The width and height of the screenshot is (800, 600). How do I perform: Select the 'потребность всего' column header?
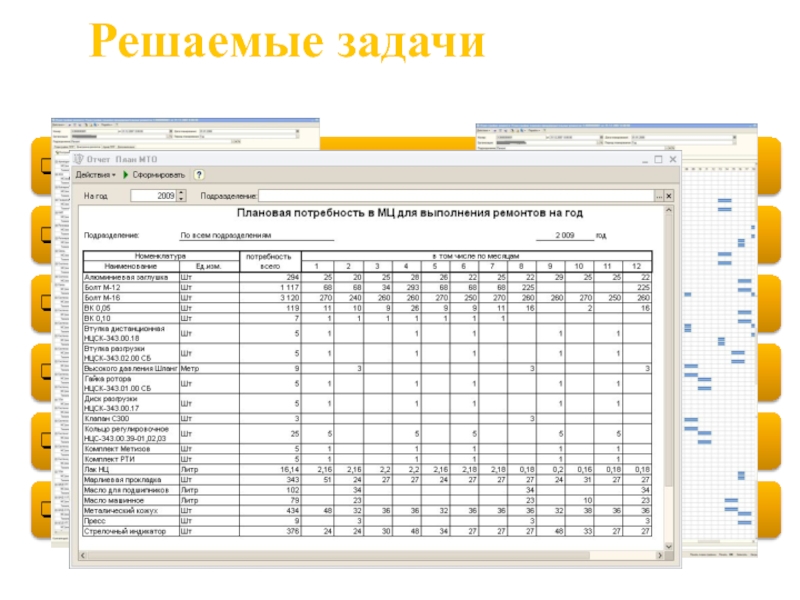pyautogui.click(x=270, y=261)
